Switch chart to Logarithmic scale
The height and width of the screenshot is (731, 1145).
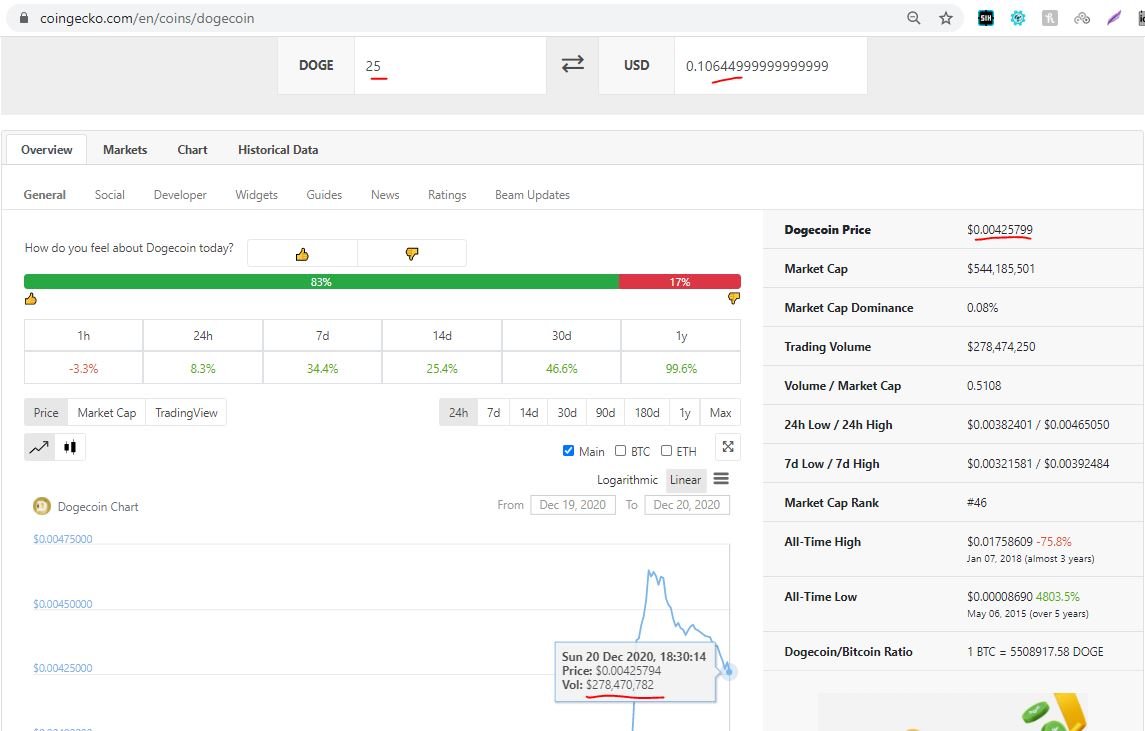point(628,480)
